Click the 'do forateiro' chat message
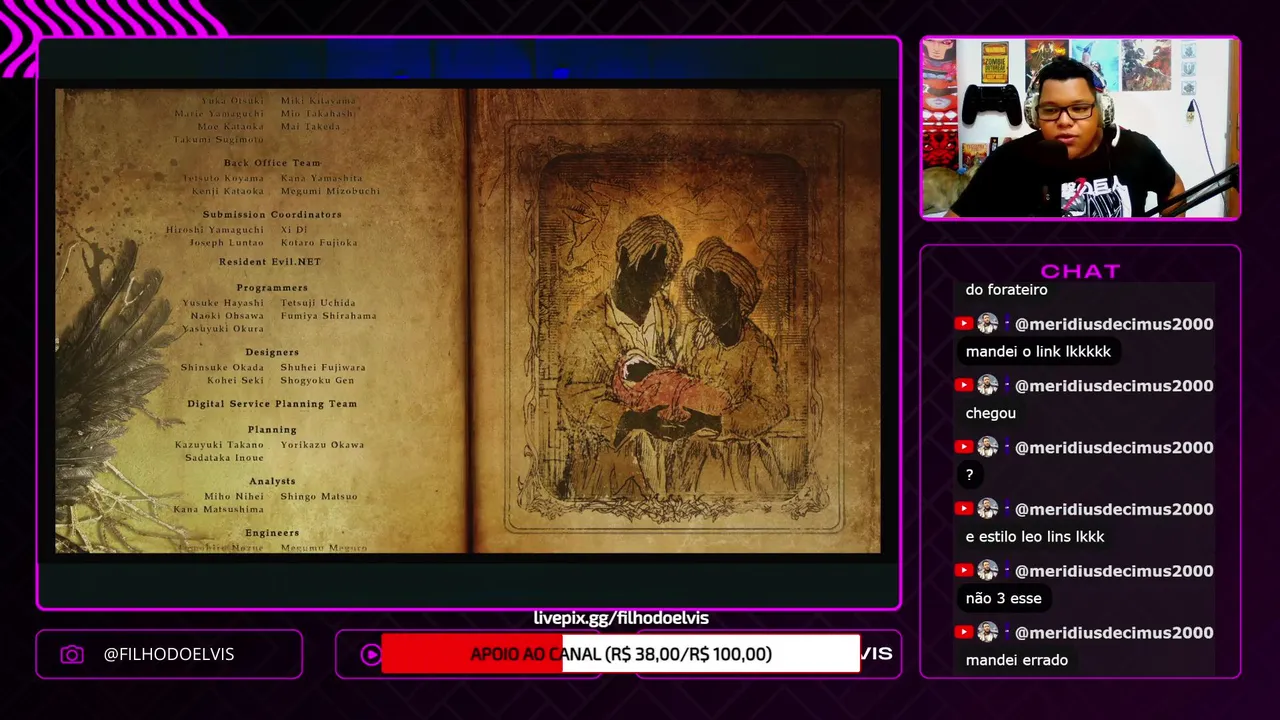The image size is (1280, 720). click(x=1007, y=290)
